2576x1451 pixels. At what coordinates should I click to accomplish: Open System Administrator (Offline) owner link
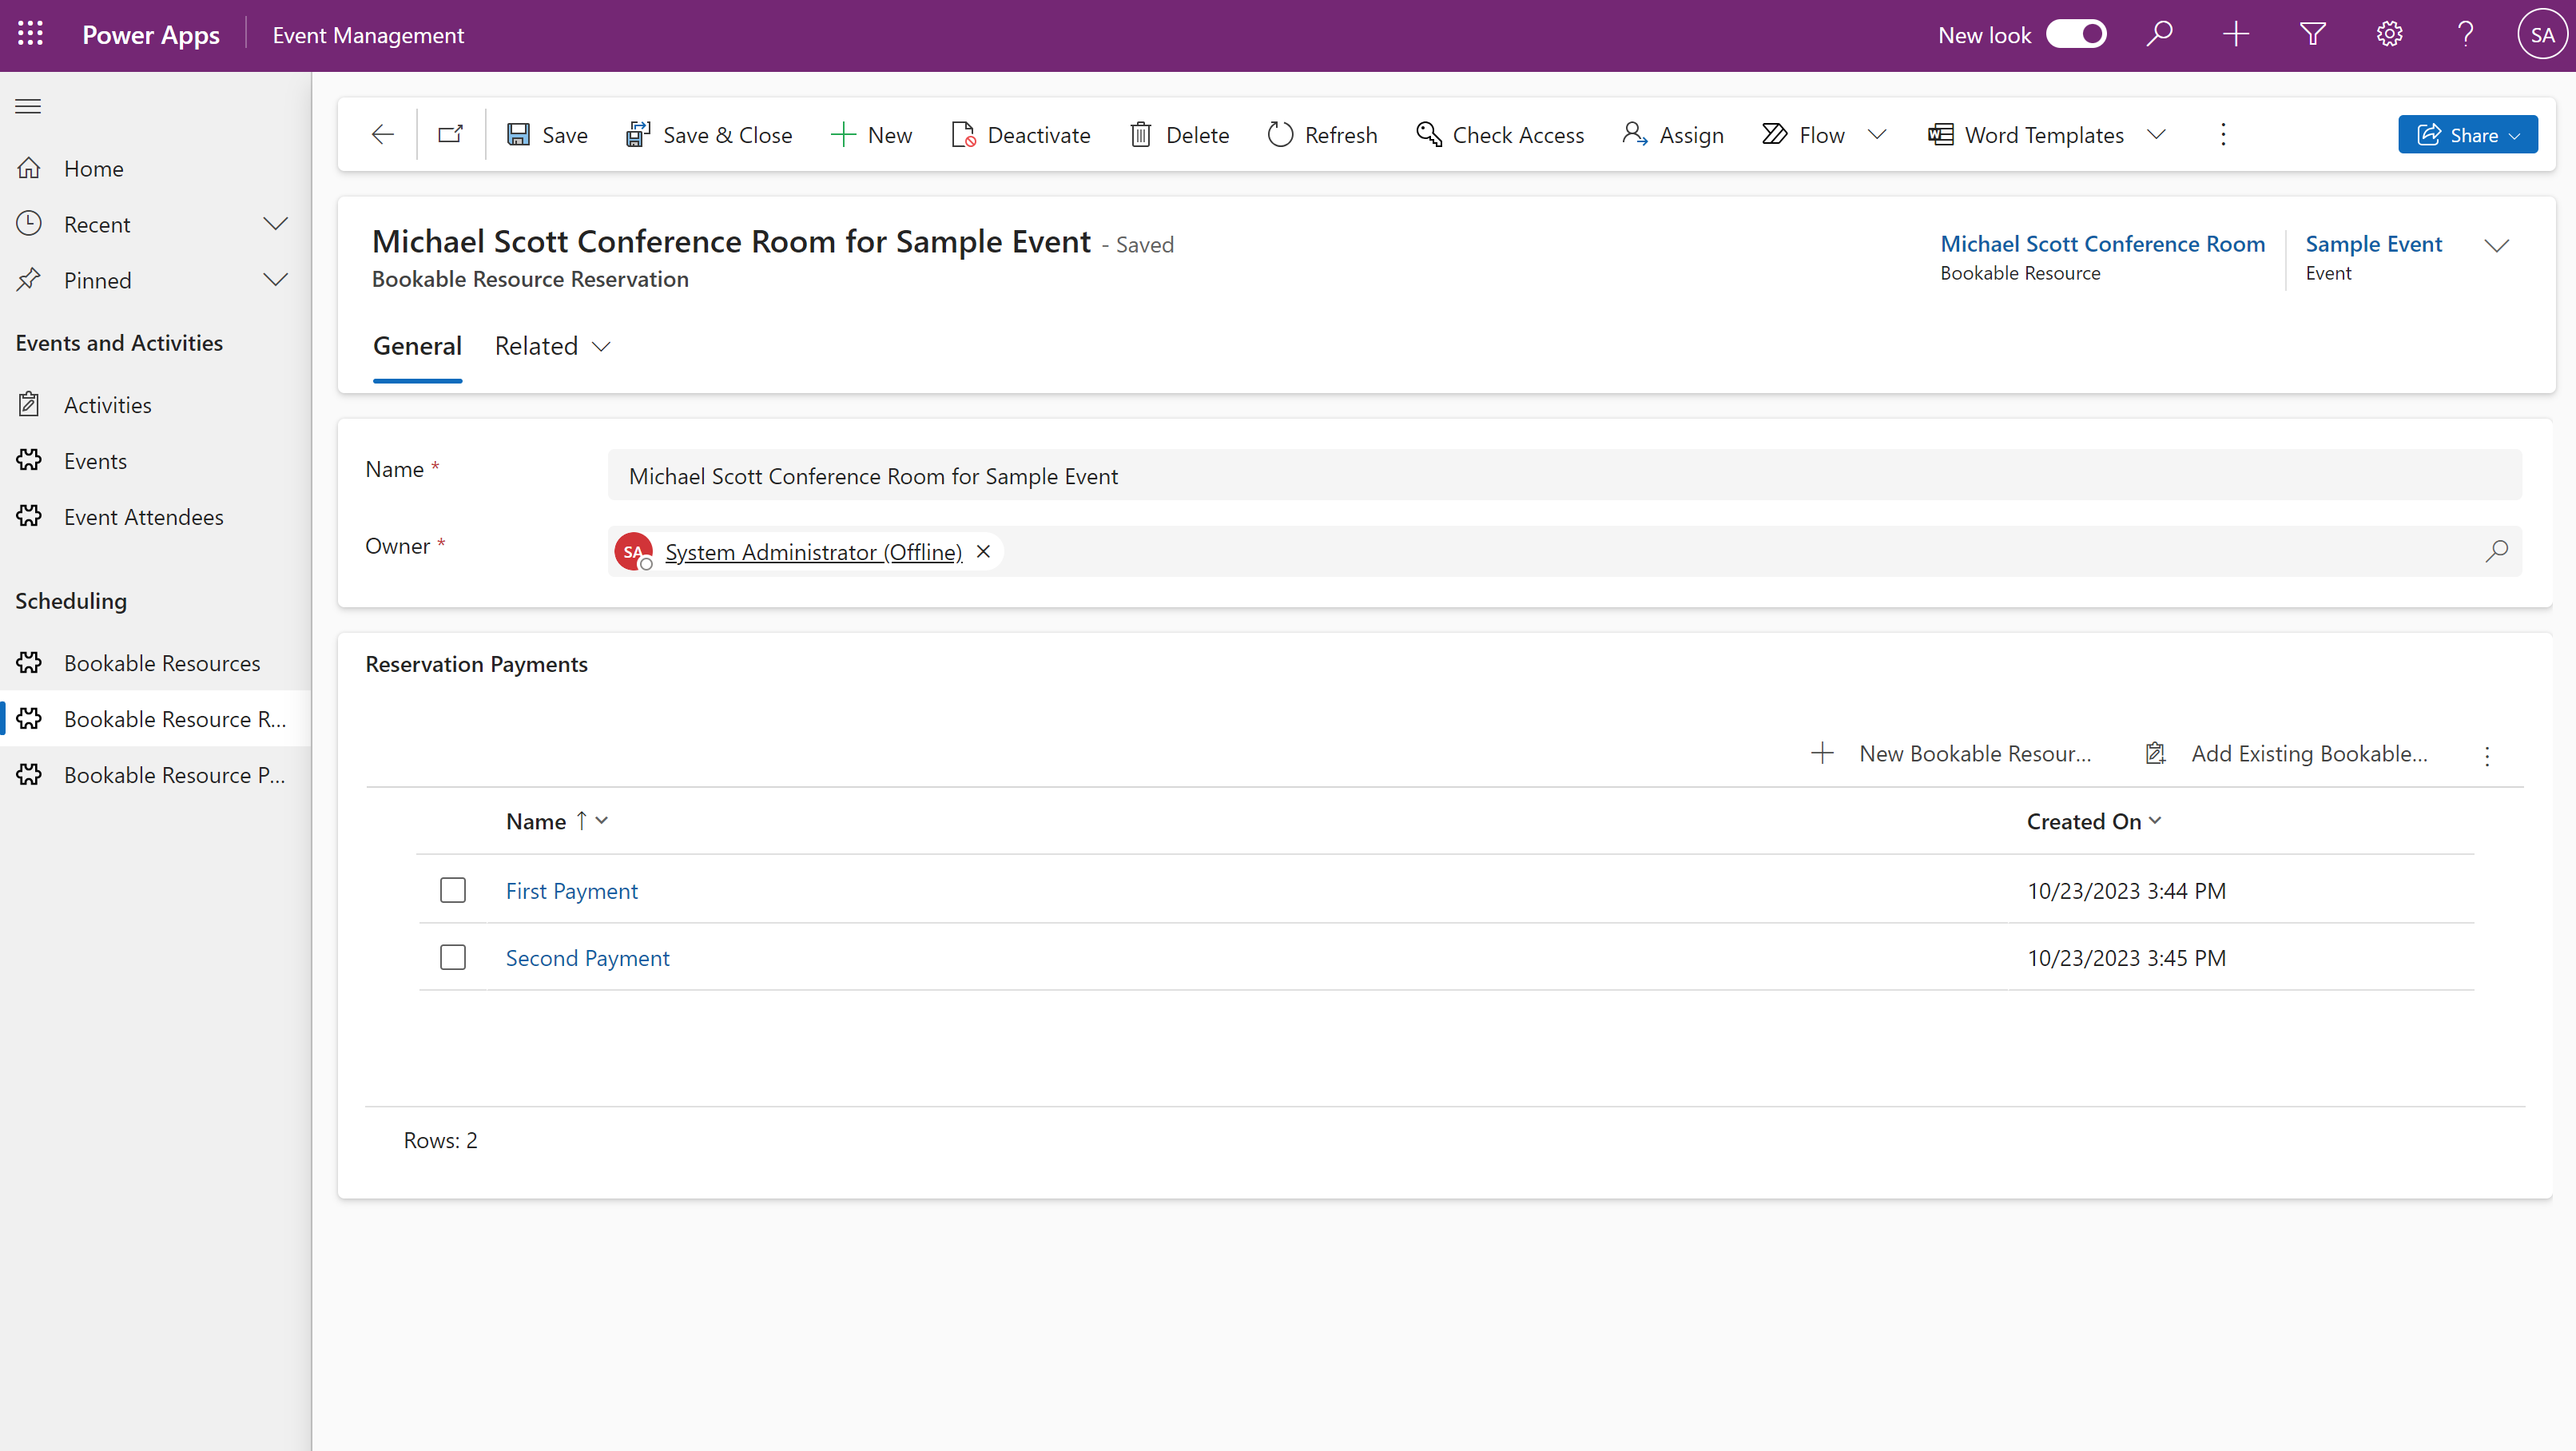click(x=813, y=551)
